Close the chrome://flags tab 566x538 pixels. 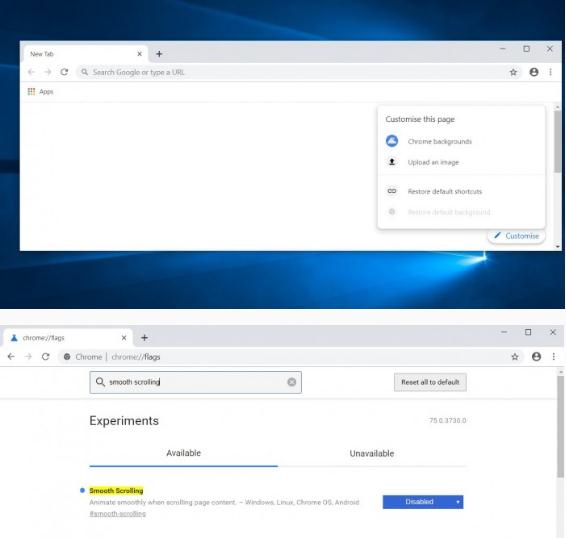click(x=124, y=338)
